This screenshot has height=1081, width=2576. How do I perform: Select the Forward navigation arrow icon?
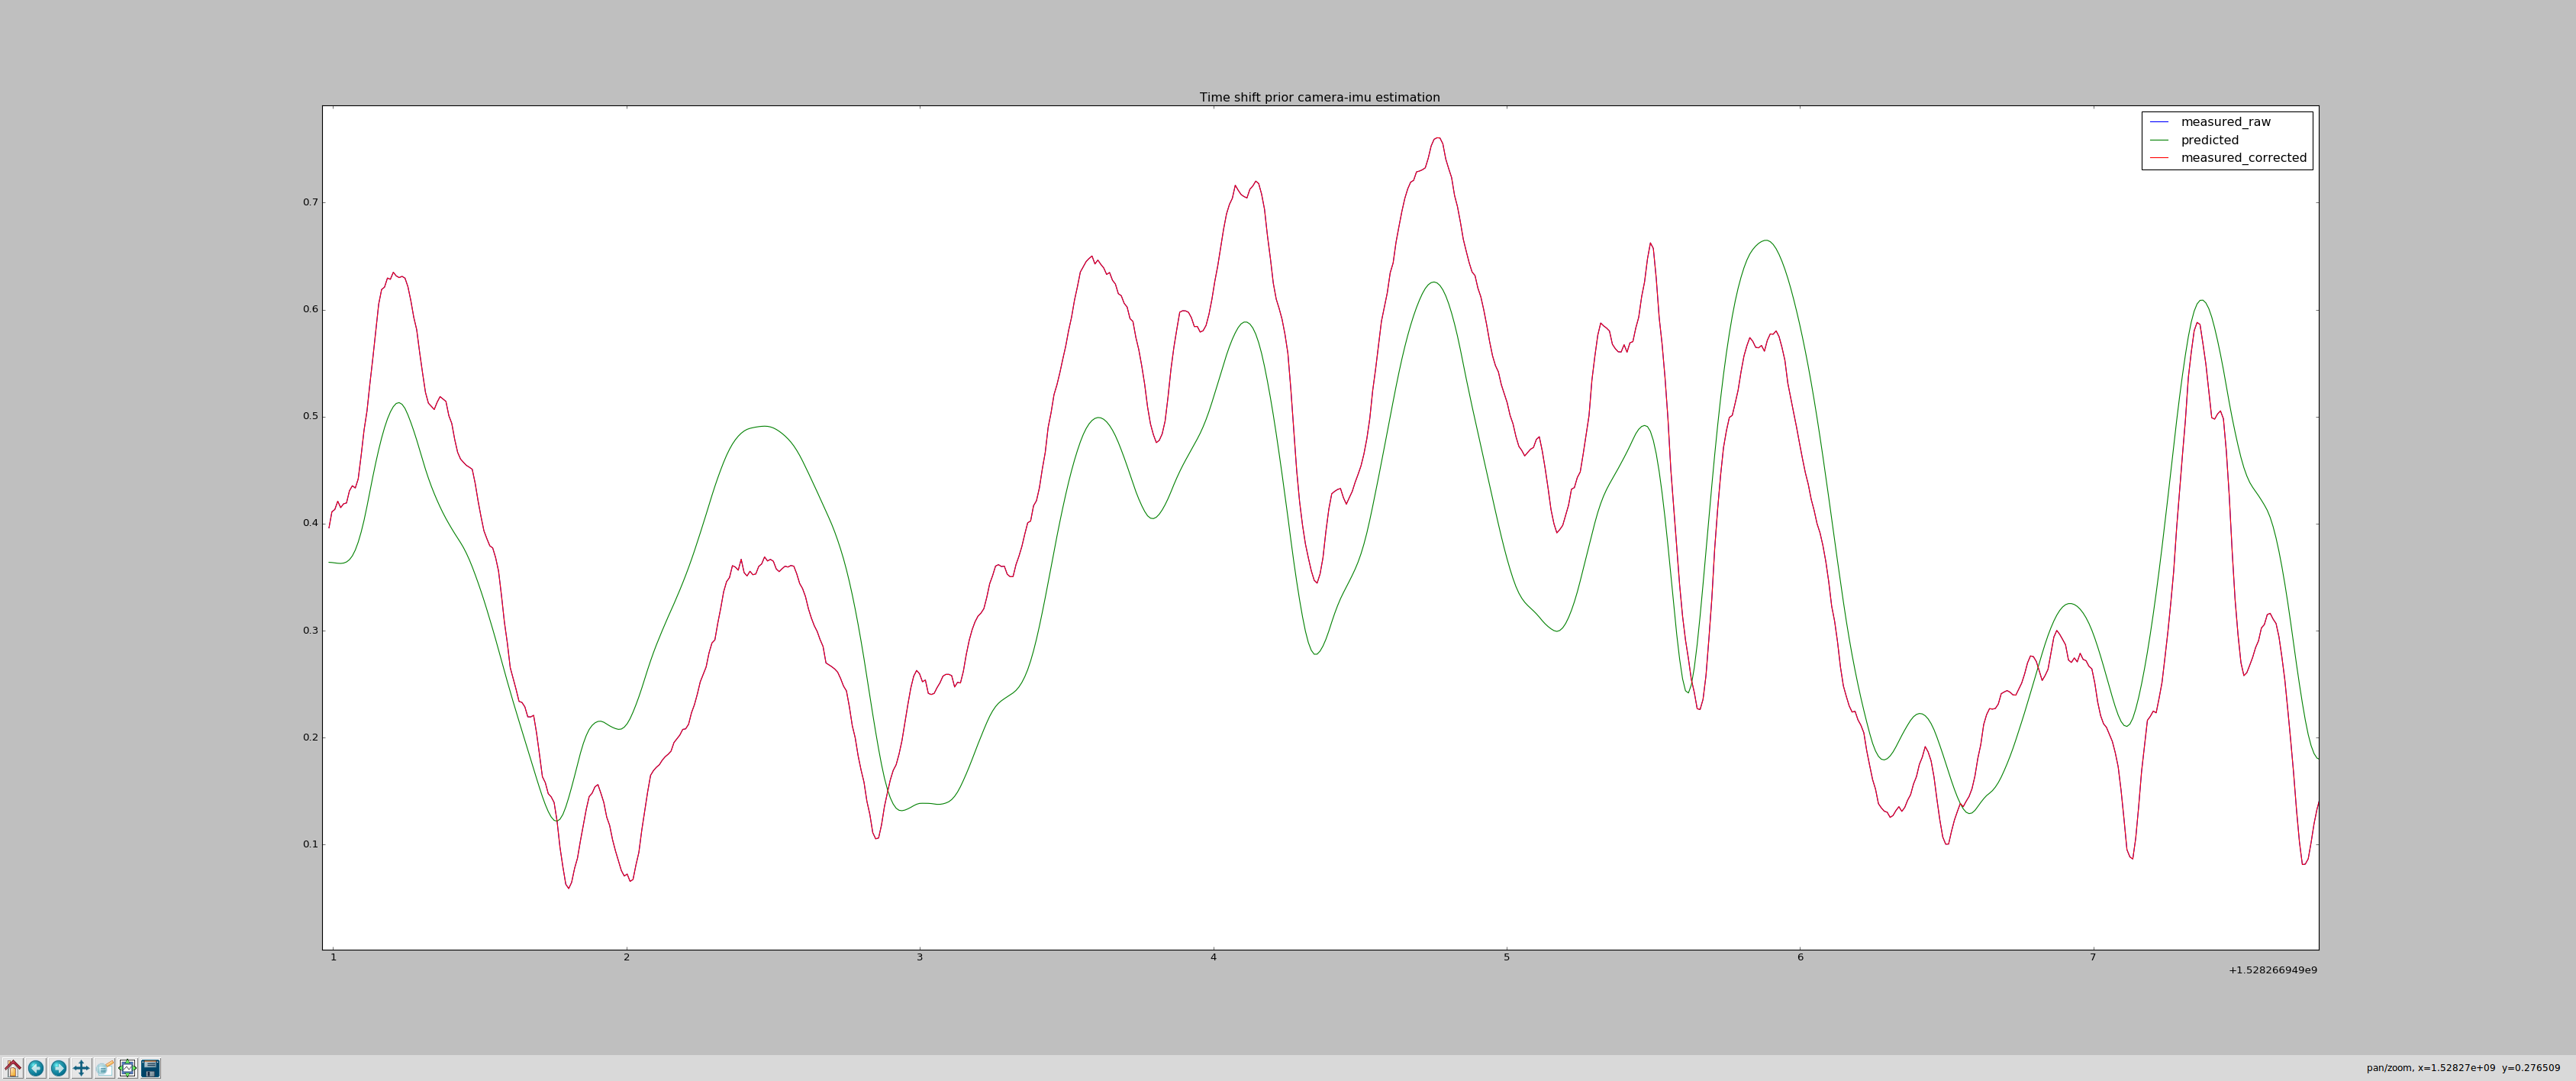[x=59, y=1067]
